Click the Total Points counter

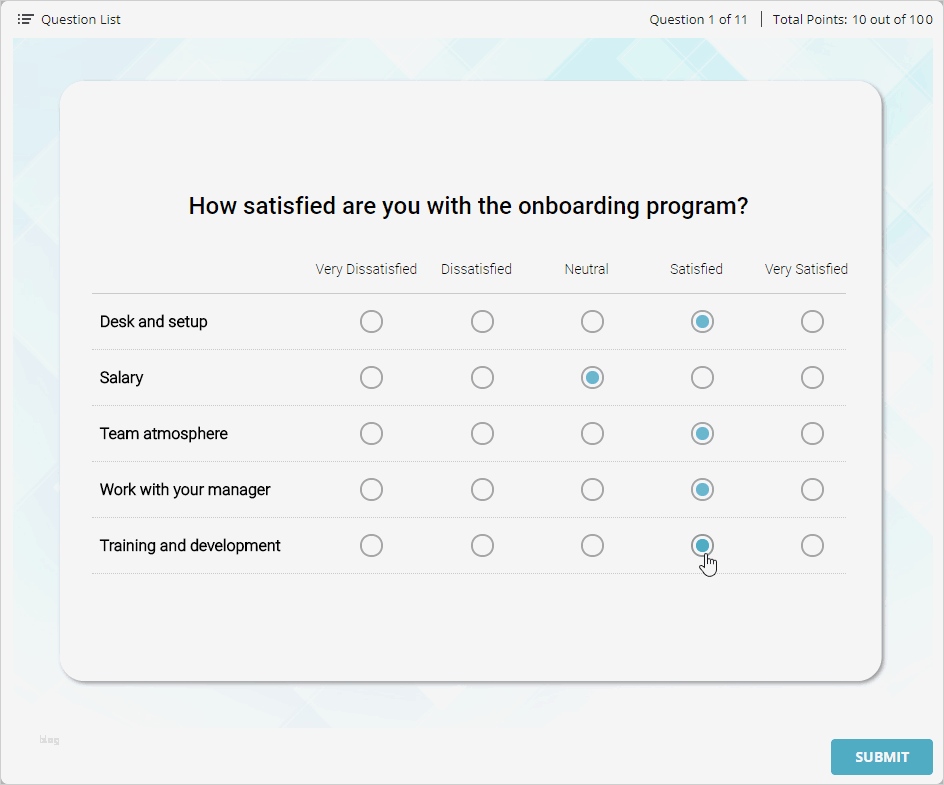852,19
